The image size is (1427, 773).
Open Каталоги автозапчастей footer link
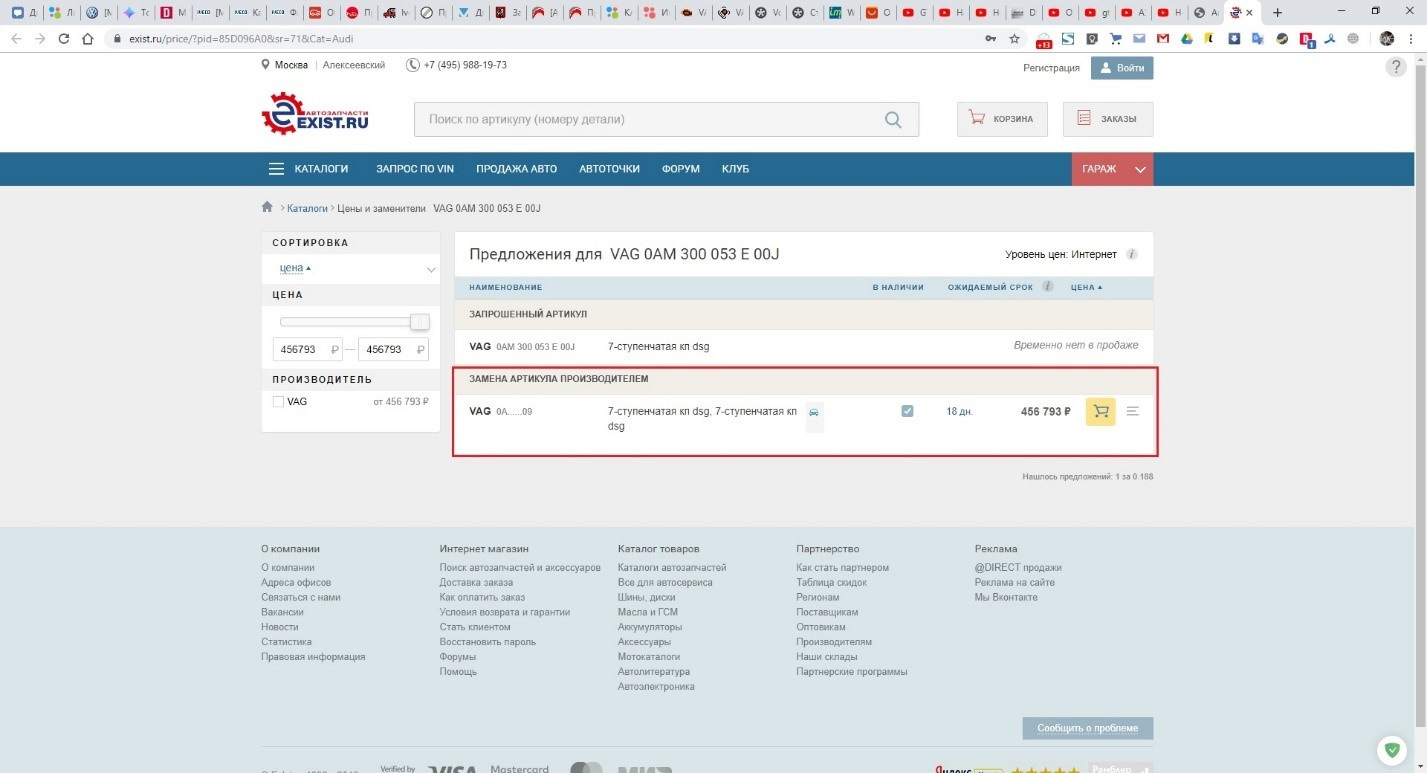[x=672, y=567]
